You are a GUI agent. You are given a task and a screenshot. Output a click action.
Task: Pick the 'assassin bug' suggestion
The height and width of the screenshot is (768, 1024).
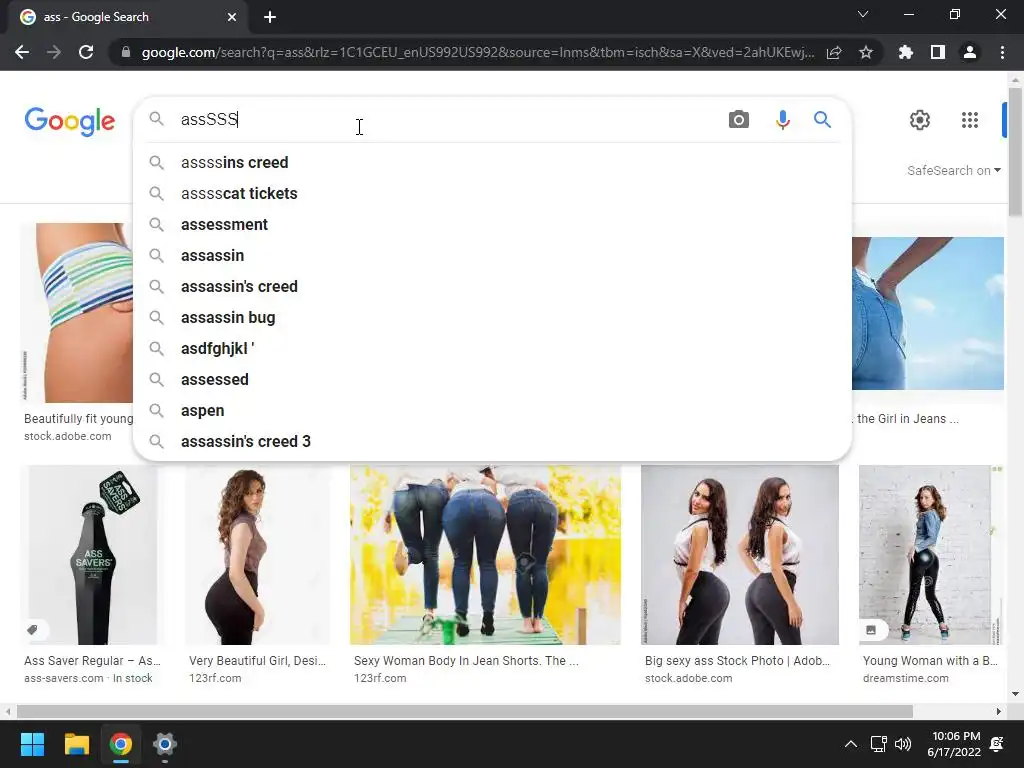click(492, 317)
